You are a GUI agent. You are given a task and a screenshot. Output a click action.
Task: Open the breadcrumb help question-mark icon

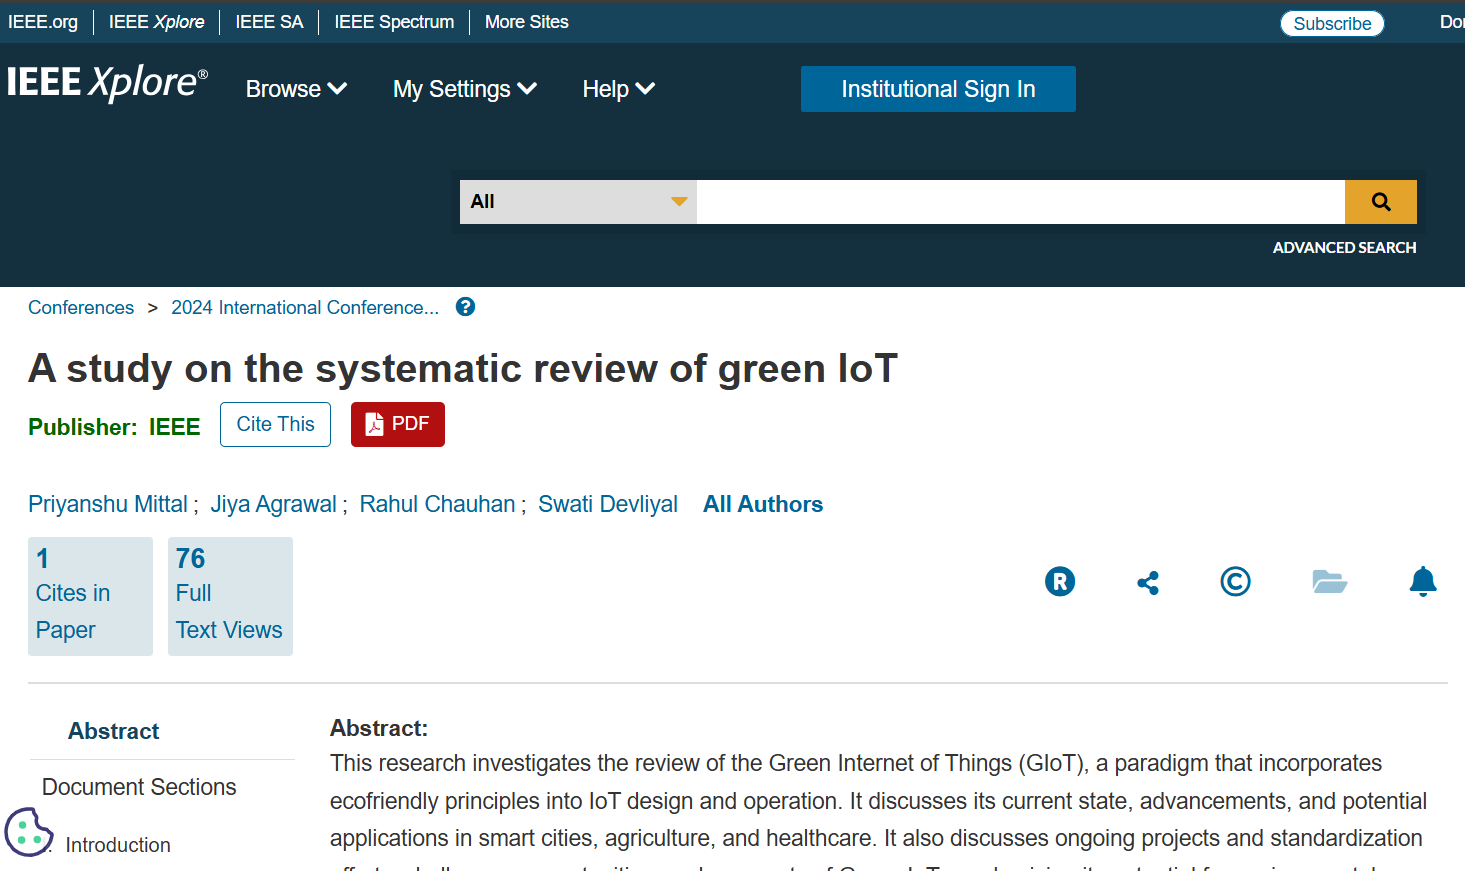pos(465,307)
